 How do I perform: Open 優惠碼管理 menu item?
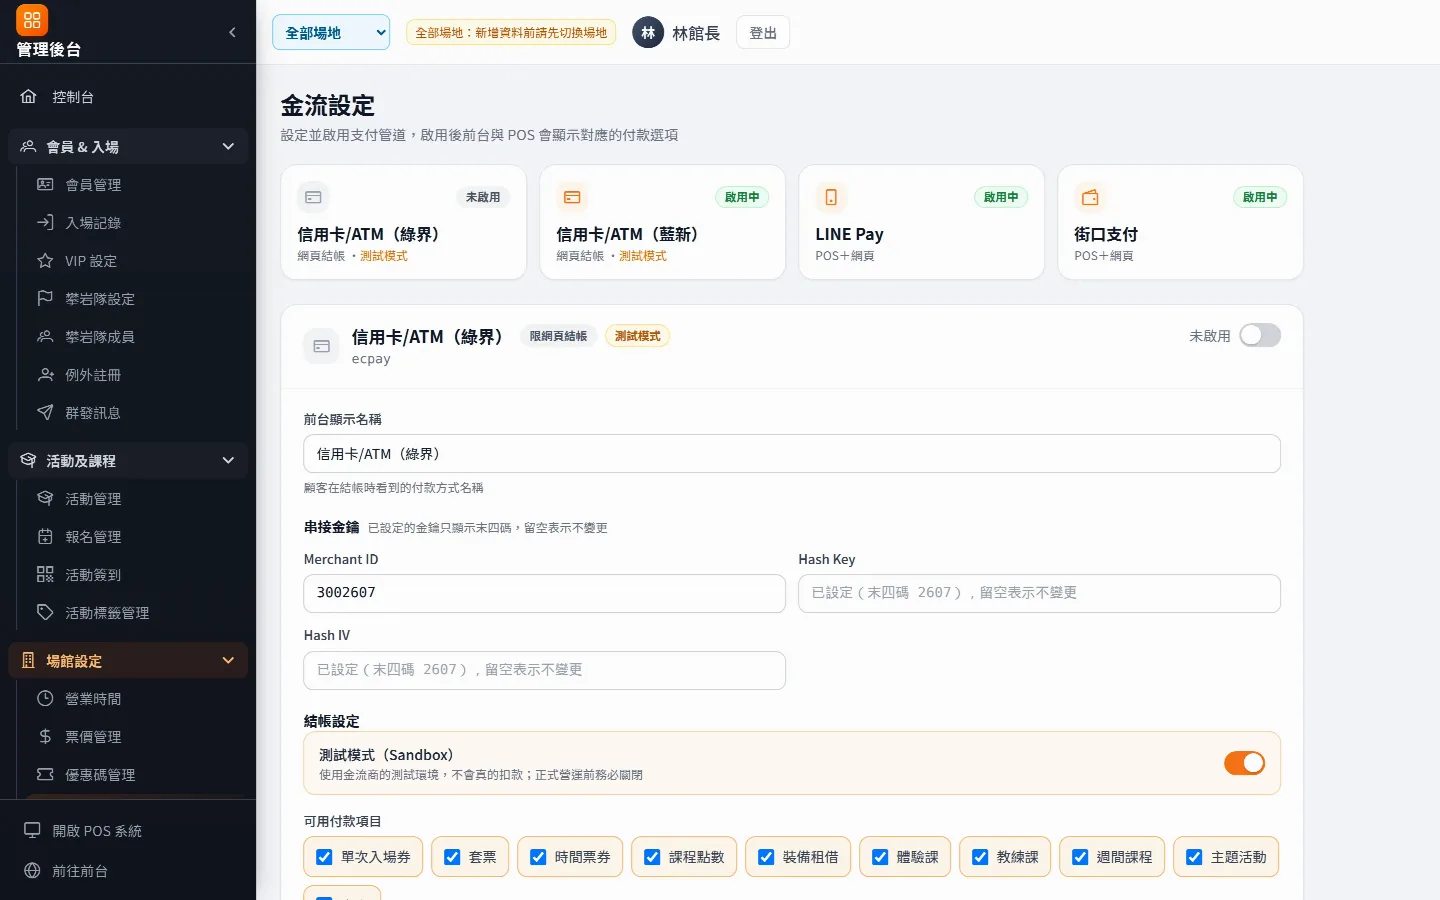136,774
